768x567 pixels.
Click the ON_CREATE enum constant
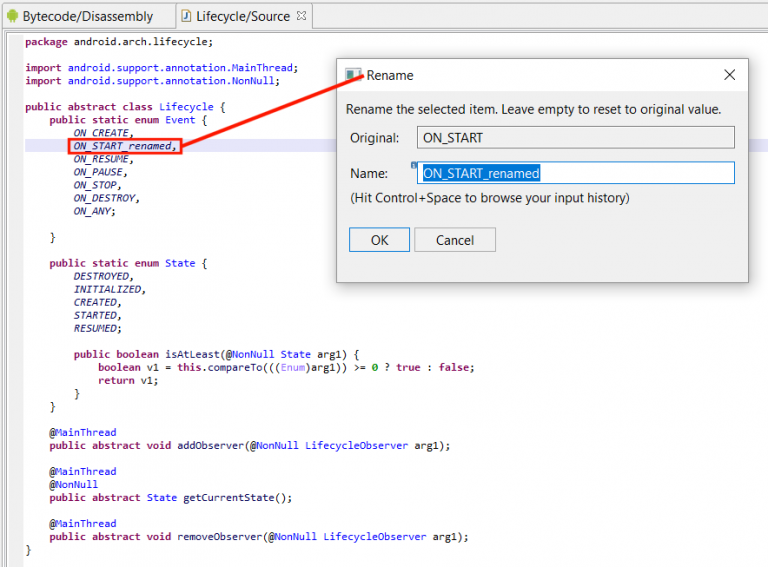[x=101, y=133]
